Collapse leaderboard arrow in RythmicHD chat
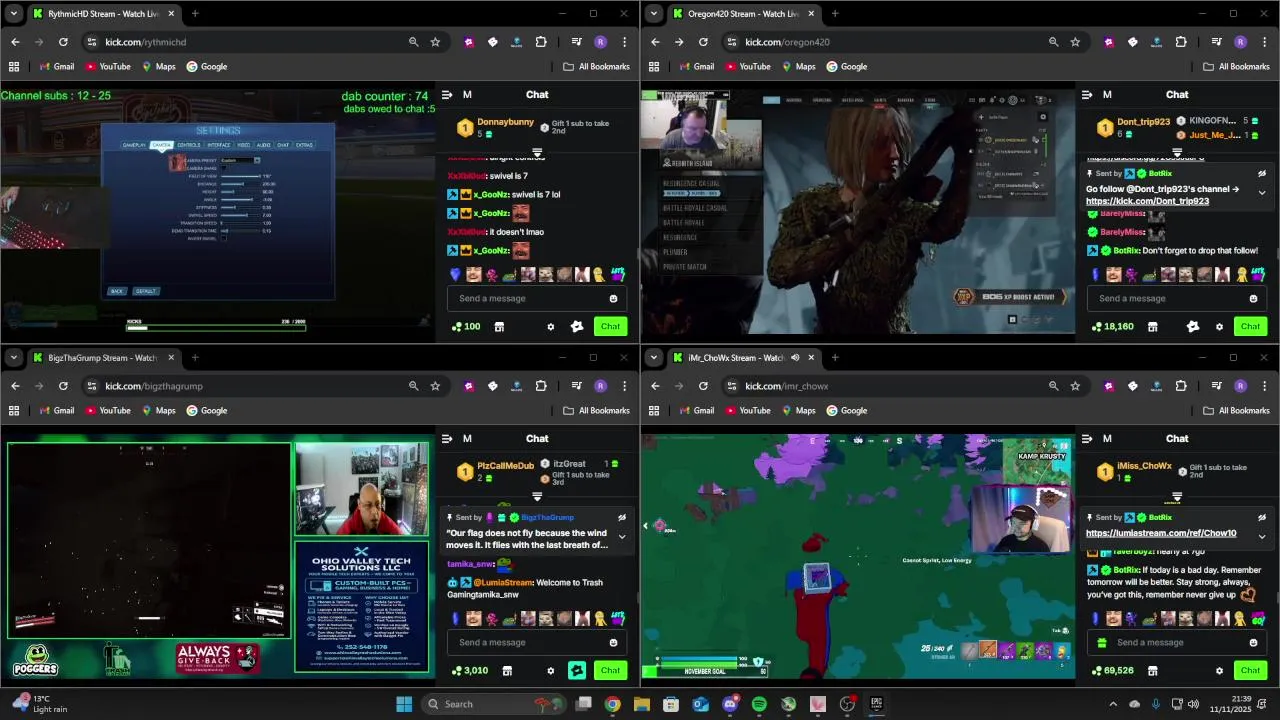Image resolution: width=1280 pixels, height=720 pixels. [537, 153]
